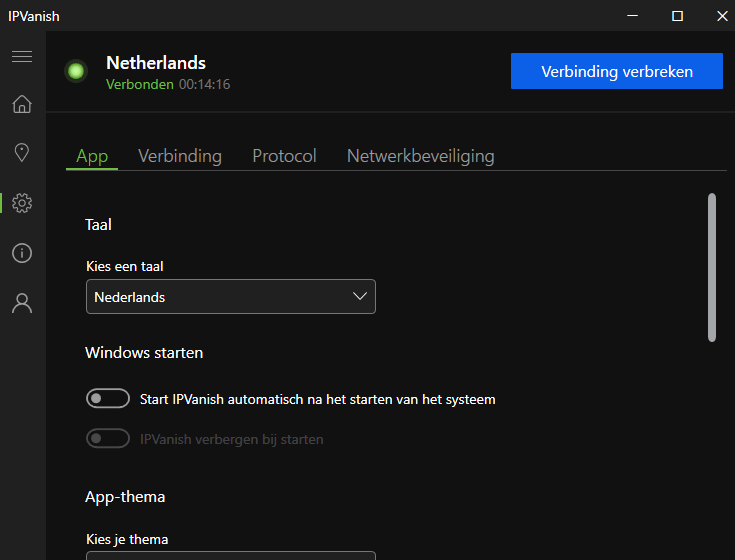Toggle Start IPVanish automatisch at system start
Image resolution: width=735 pixels, height=560 pixels.
coord(108,398)
